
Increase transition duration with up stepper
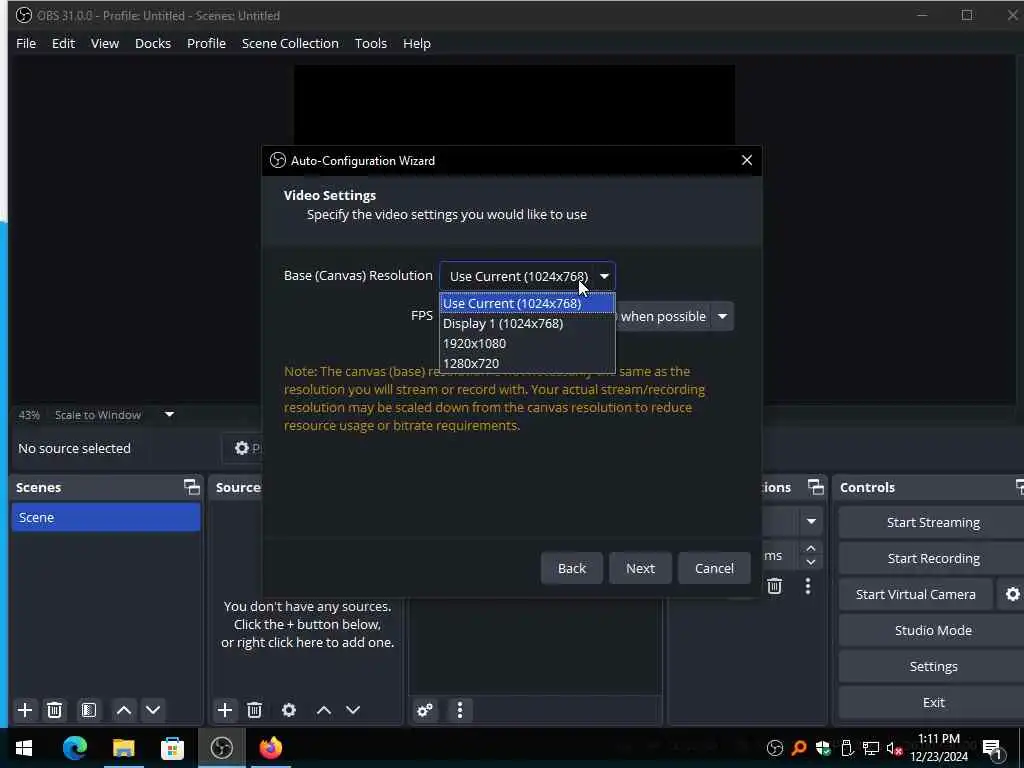coord(811,549)
